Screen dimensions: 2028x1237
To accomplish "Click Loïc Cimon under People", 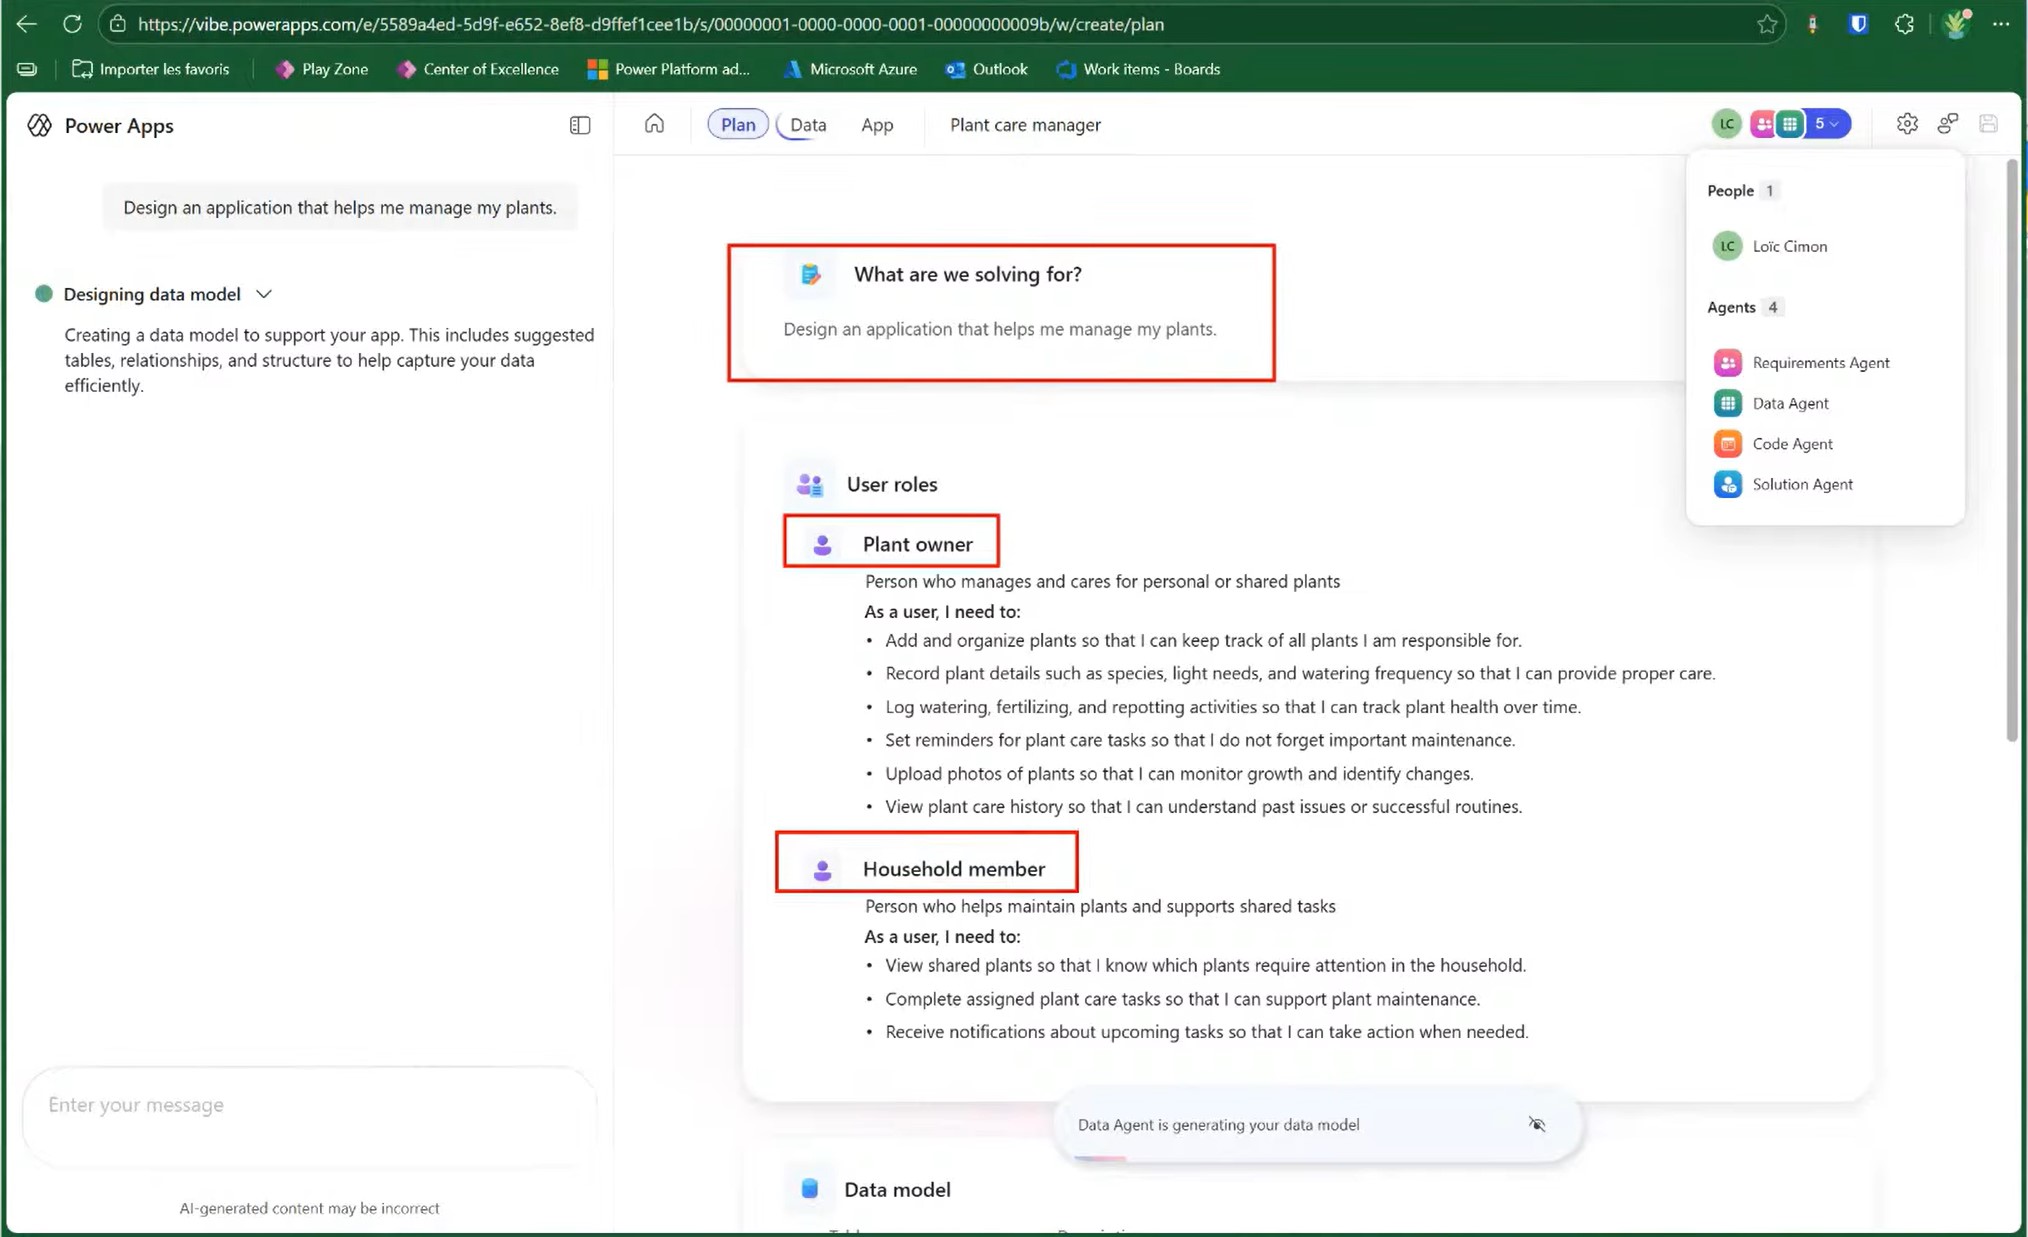I will click(x=1789, y=246).
